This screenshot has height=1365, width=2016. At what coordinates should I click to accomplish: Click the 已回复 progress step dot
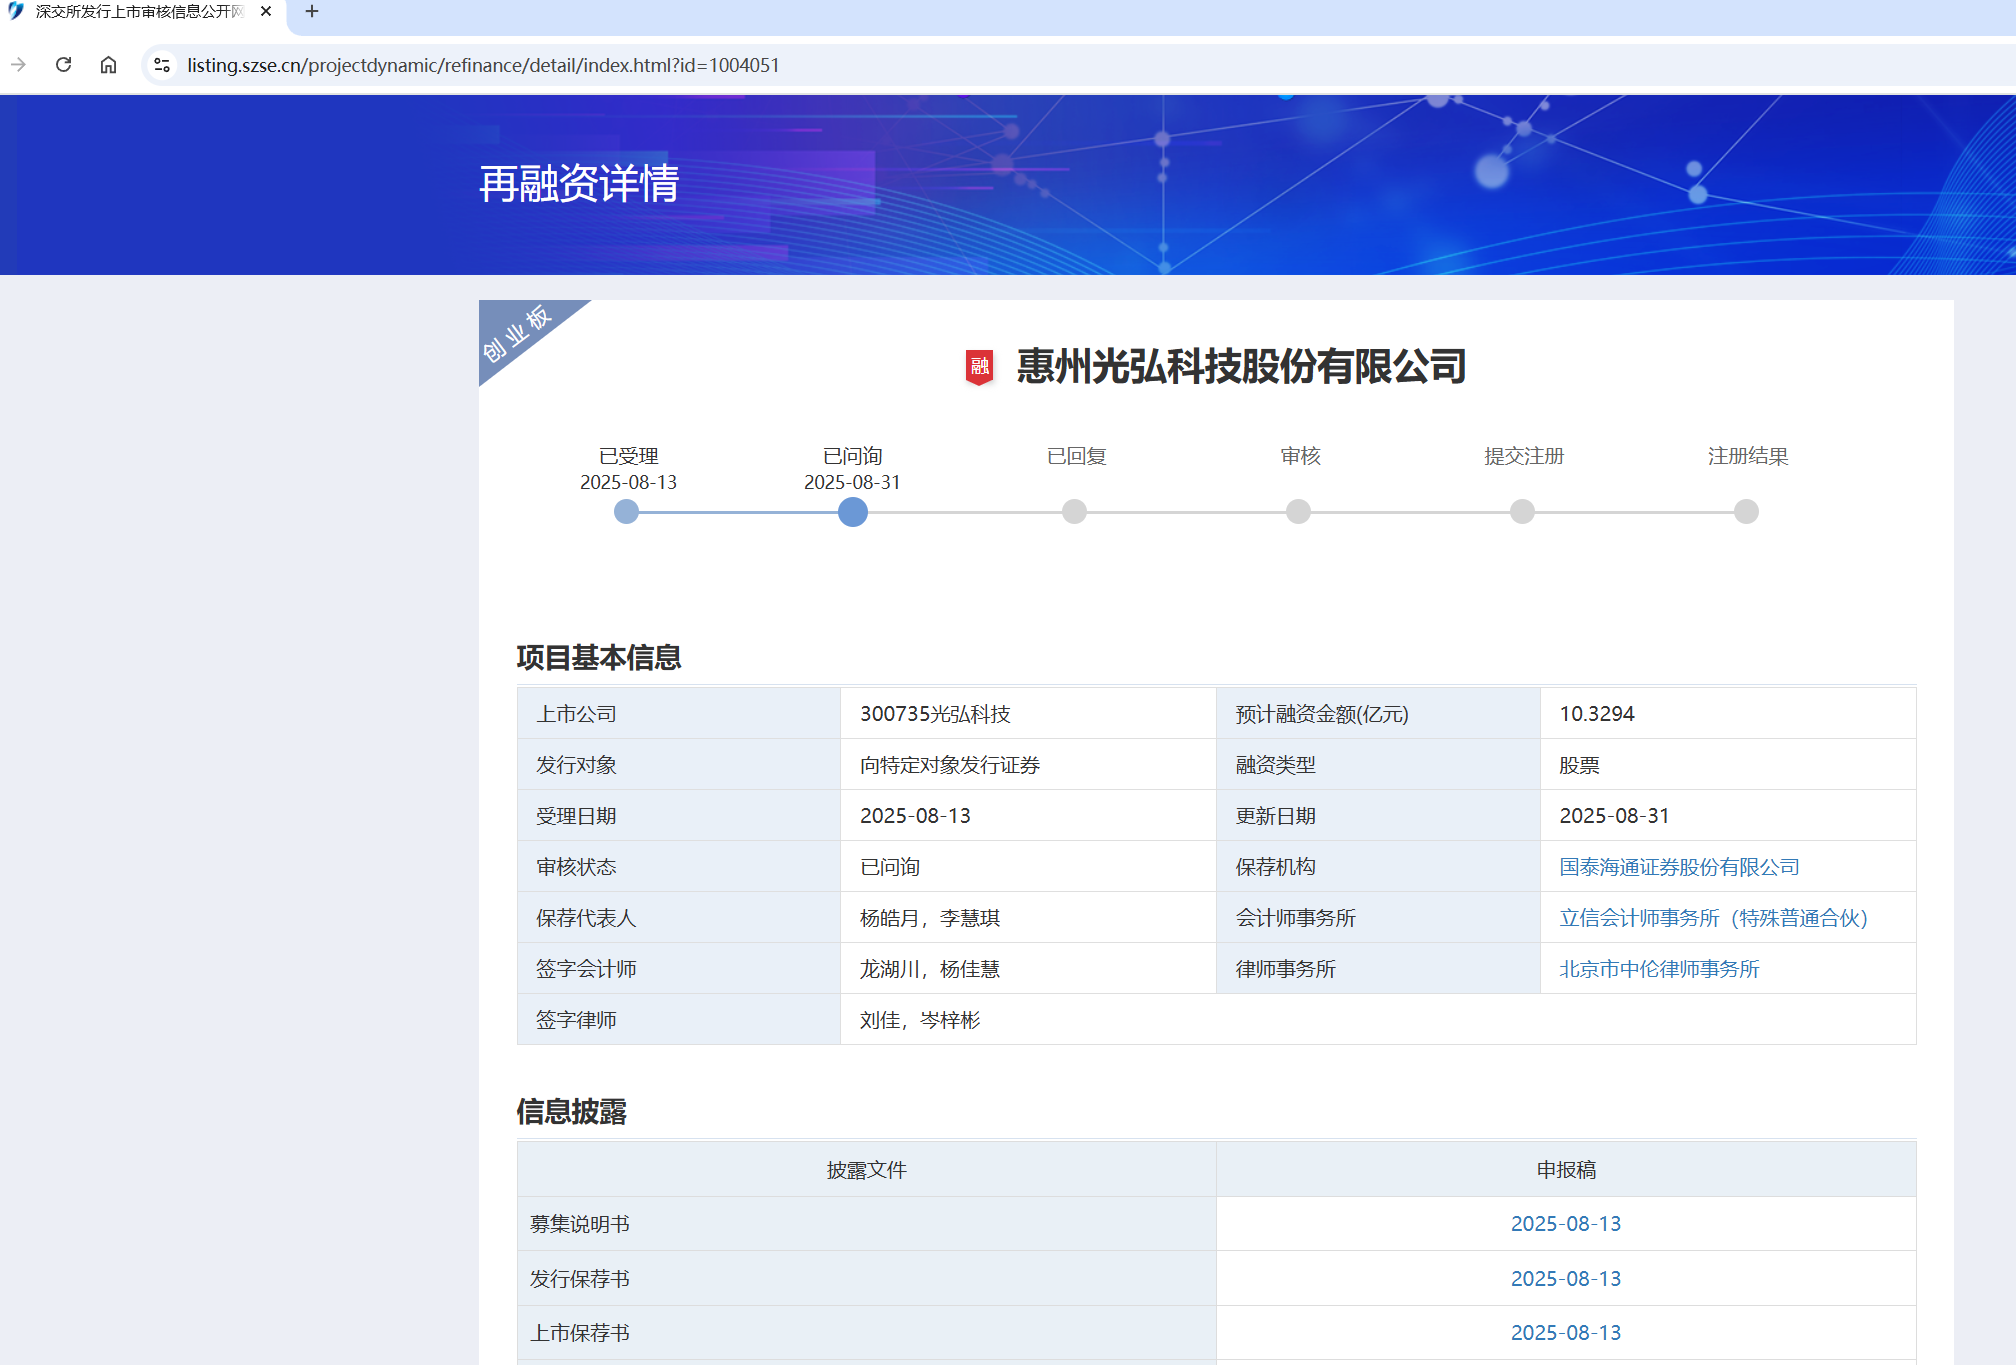1074,512
